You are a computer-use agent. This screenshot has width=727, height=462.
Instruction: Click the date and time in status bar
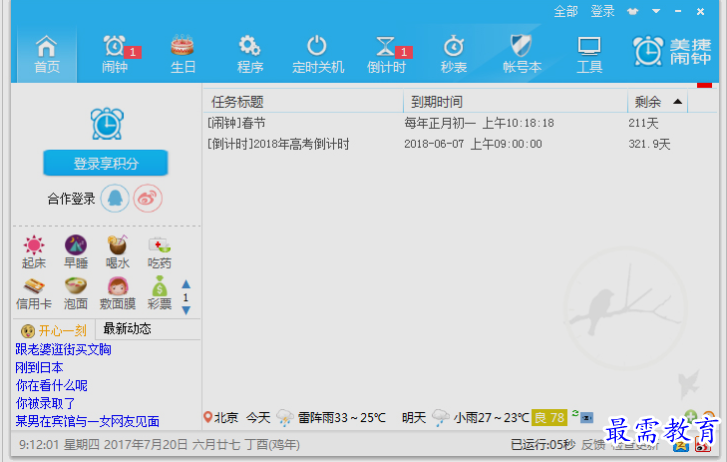tap(159, 445)
